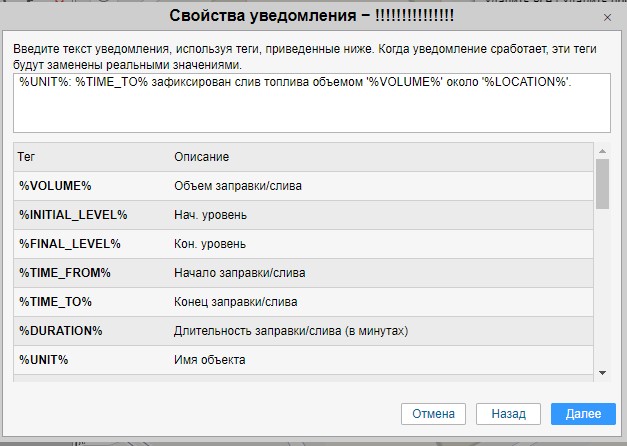The width and height of the screenshot is (627, 446).
Task: Click the 'Описание' column header
Action: [201, 158]
